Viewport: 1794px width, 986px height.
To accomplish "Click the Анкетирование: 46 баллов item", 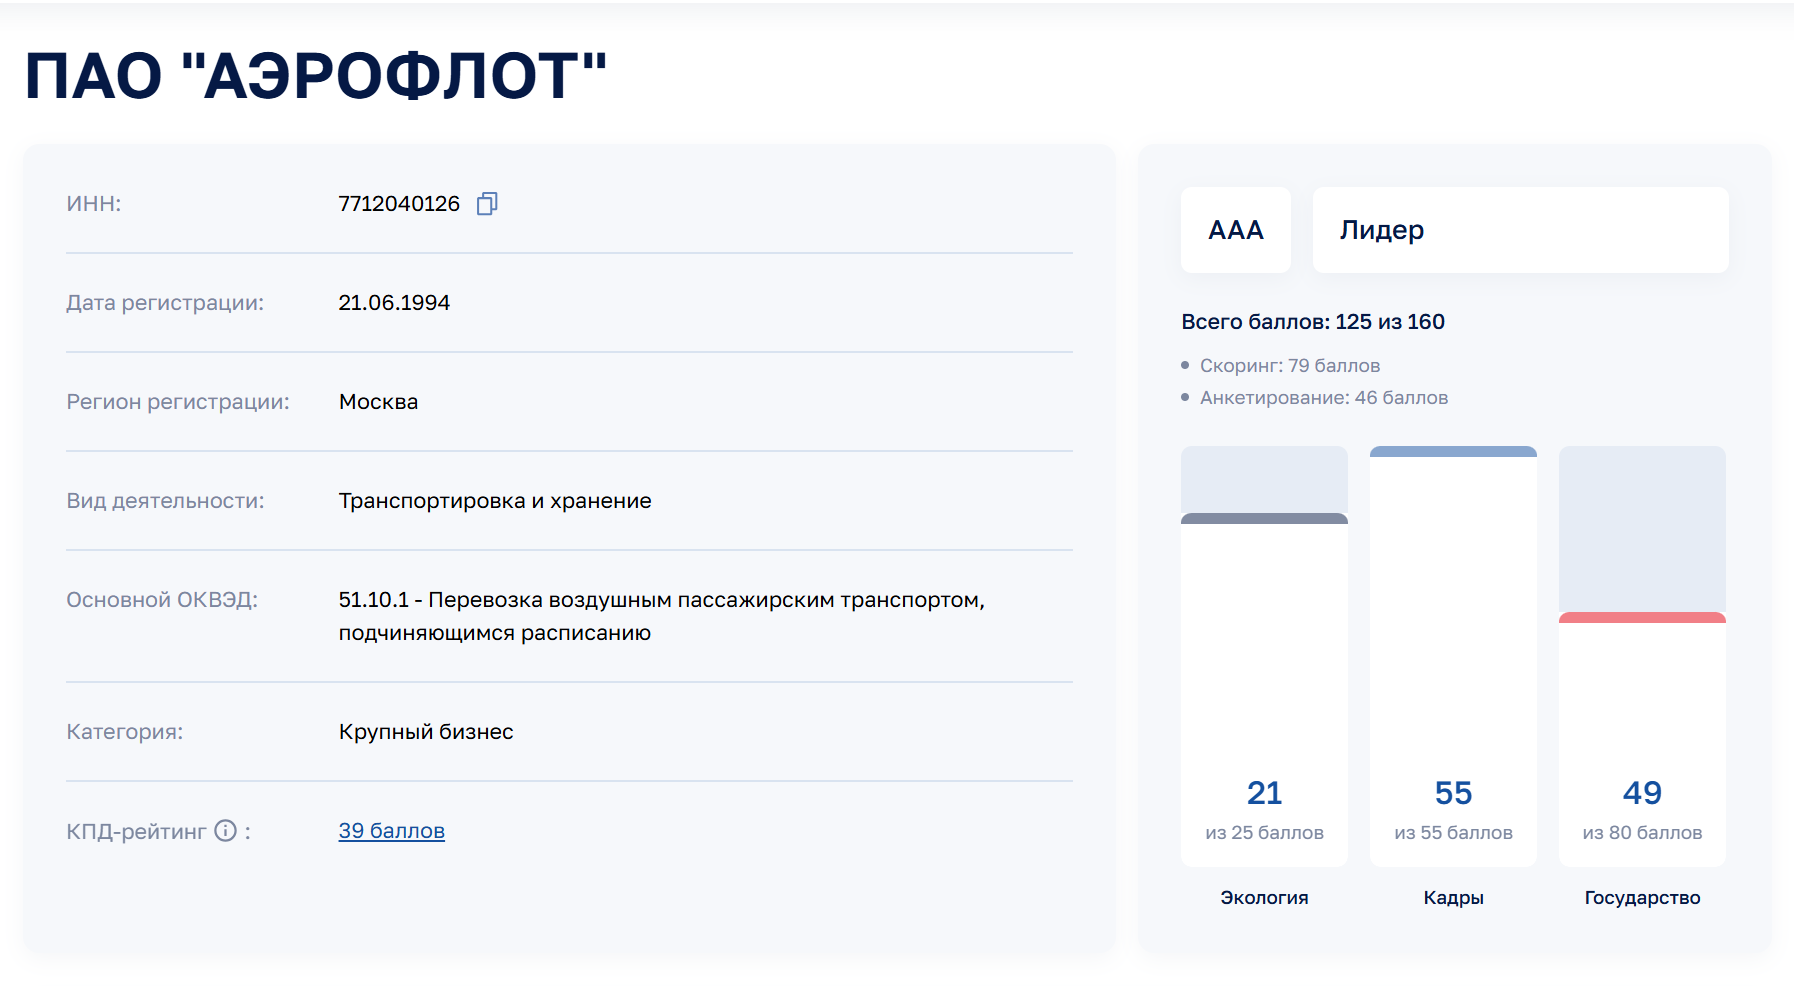I will click(x=1323, y=398).
